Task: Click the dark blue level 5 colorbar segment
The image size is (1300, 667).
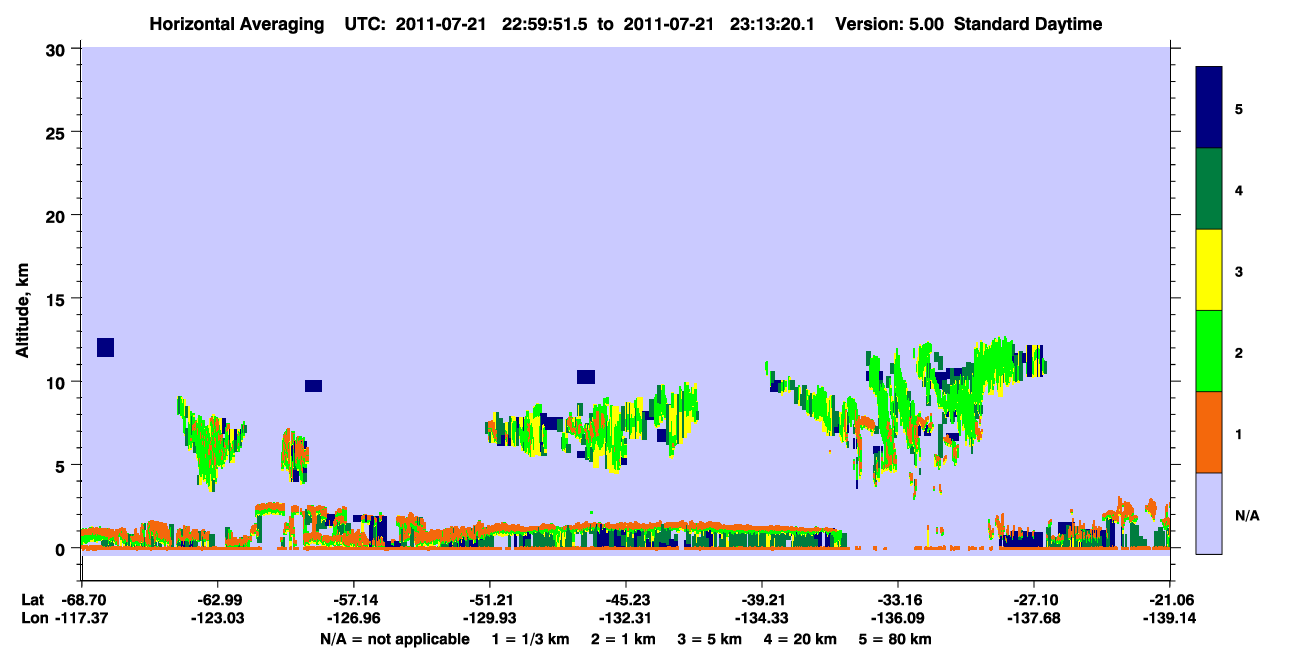Action: pyautogui.click(x=1209, y=108)
